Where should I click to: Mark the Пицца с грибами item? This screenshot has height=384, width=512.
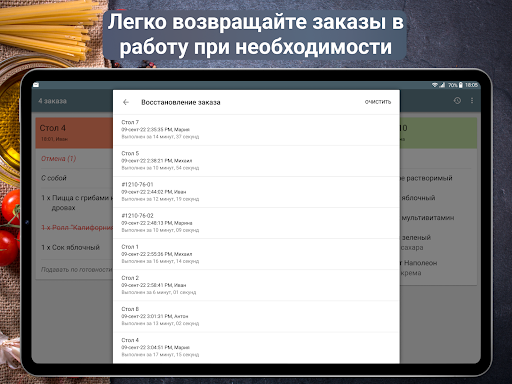coord(77,203)
